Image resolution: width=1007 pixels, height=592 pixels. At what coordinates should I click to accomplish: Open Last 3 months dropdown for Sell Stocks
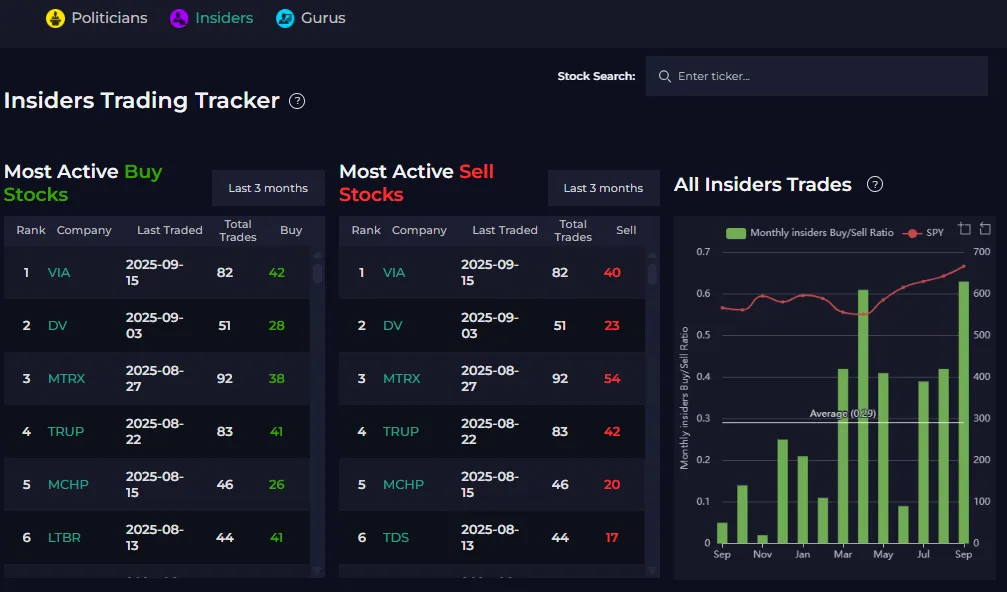[x=603, y=188]
